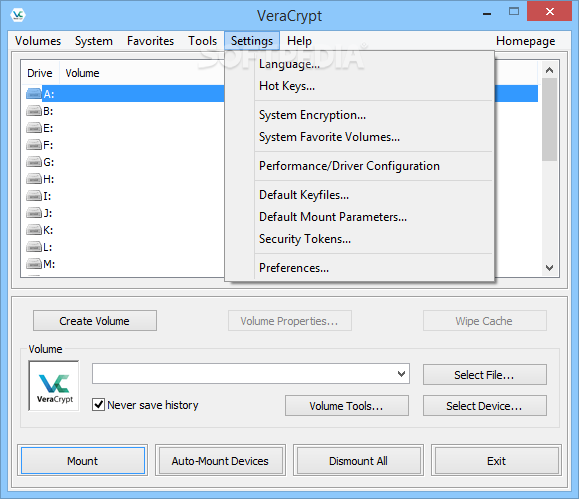
Task: Click the drive list scroll down arrow
Action: (x=549, y=268)
